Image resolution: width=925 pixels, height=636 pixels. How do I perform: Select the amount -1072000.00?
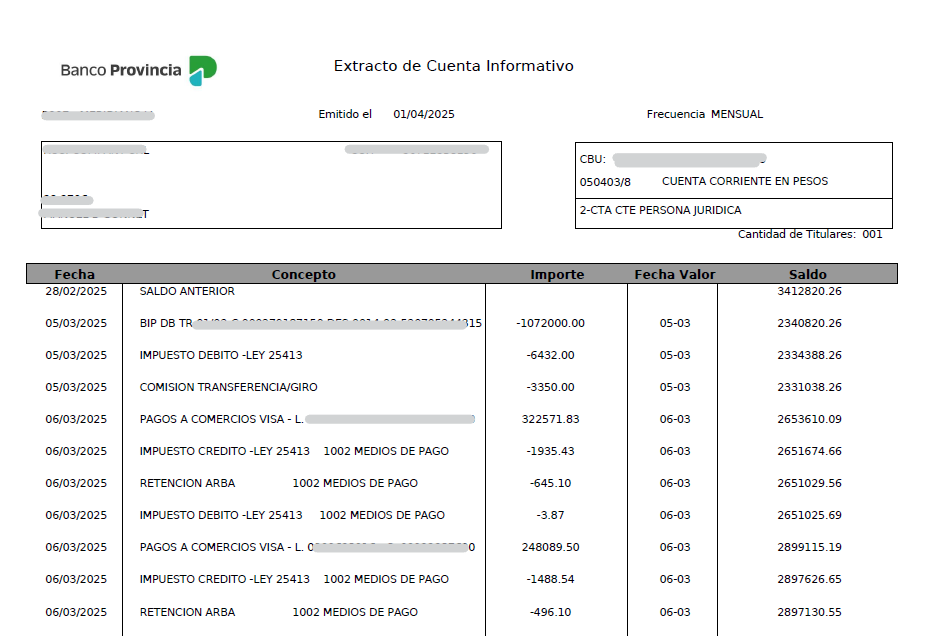[550, 323]
